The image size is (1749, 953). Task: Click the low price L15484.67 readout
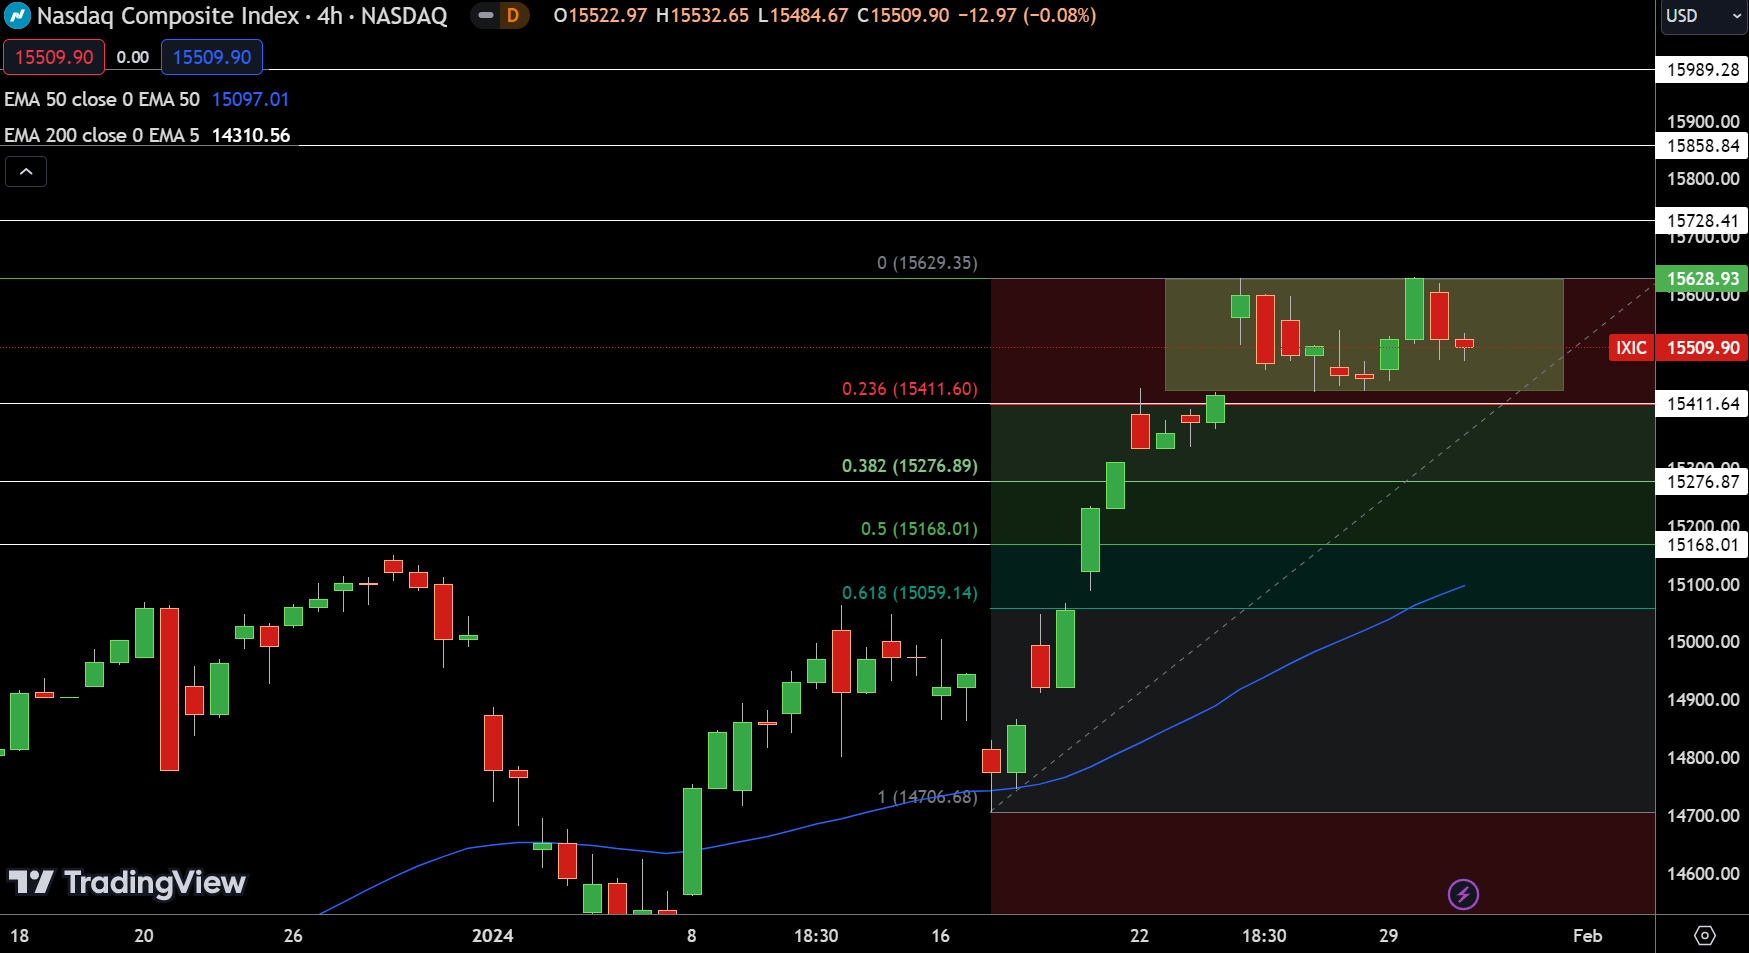802,16
